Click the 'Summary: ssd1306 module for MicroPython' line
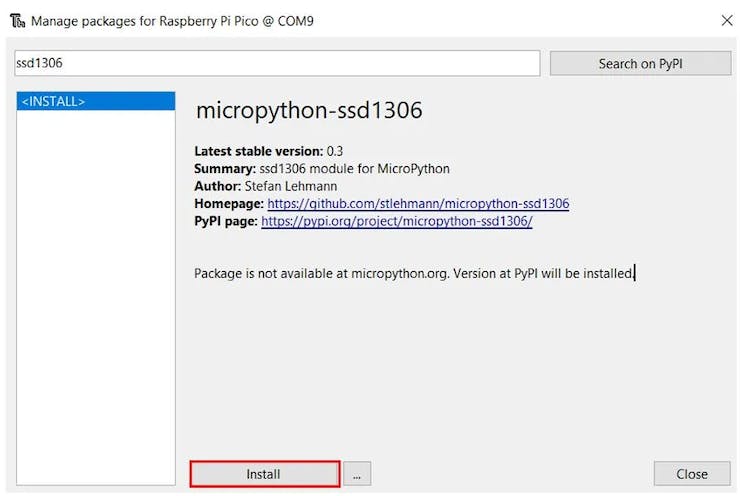740x496 pixels. coord(322,168)
